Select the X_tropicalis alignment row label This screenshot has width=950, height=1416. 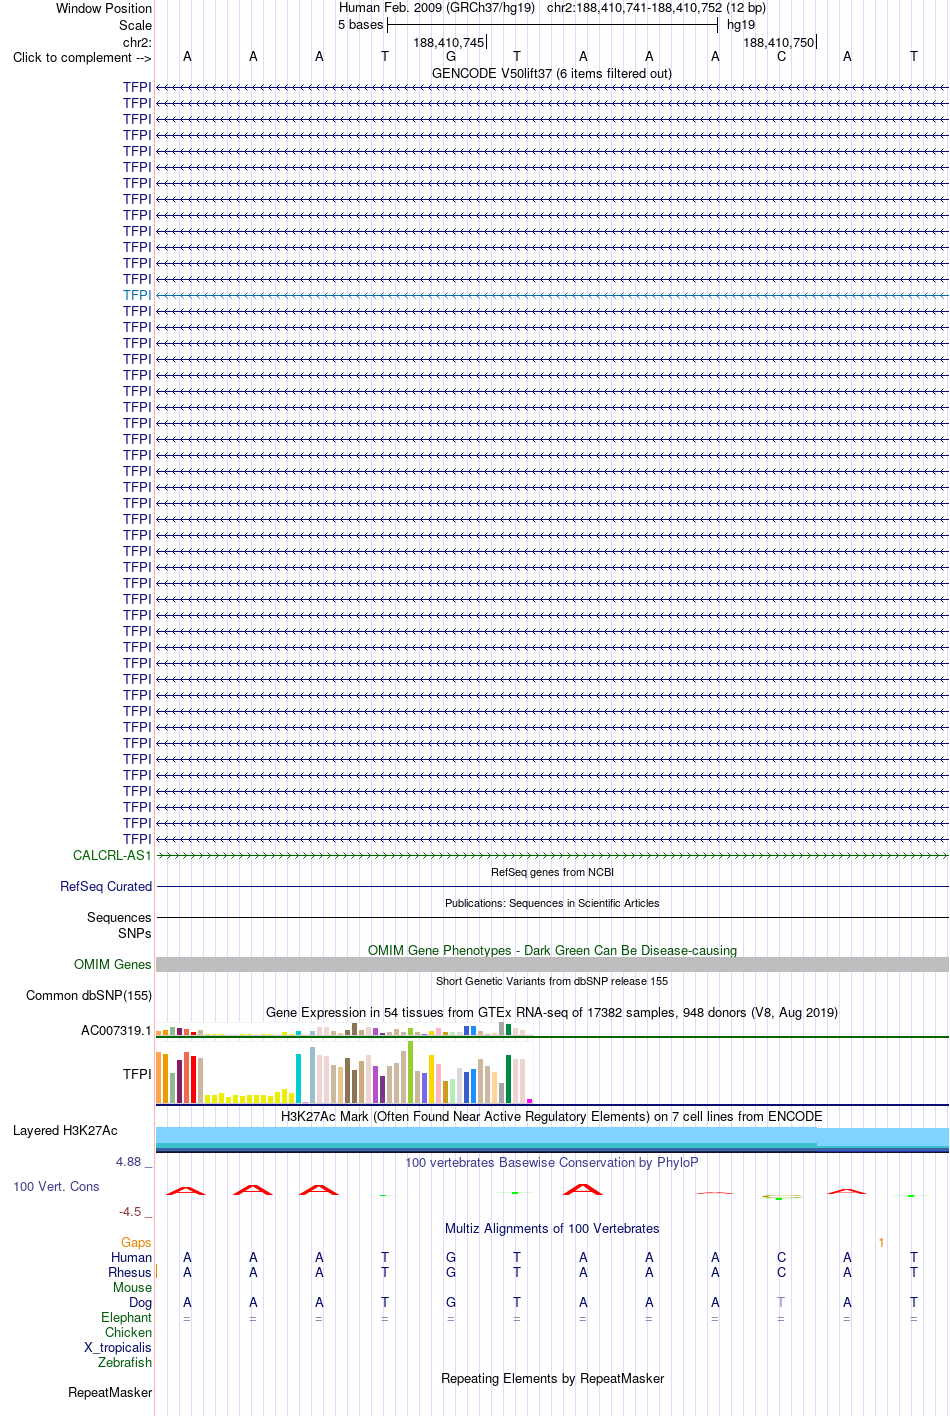pyautogui.click(x=118, y=1347)
